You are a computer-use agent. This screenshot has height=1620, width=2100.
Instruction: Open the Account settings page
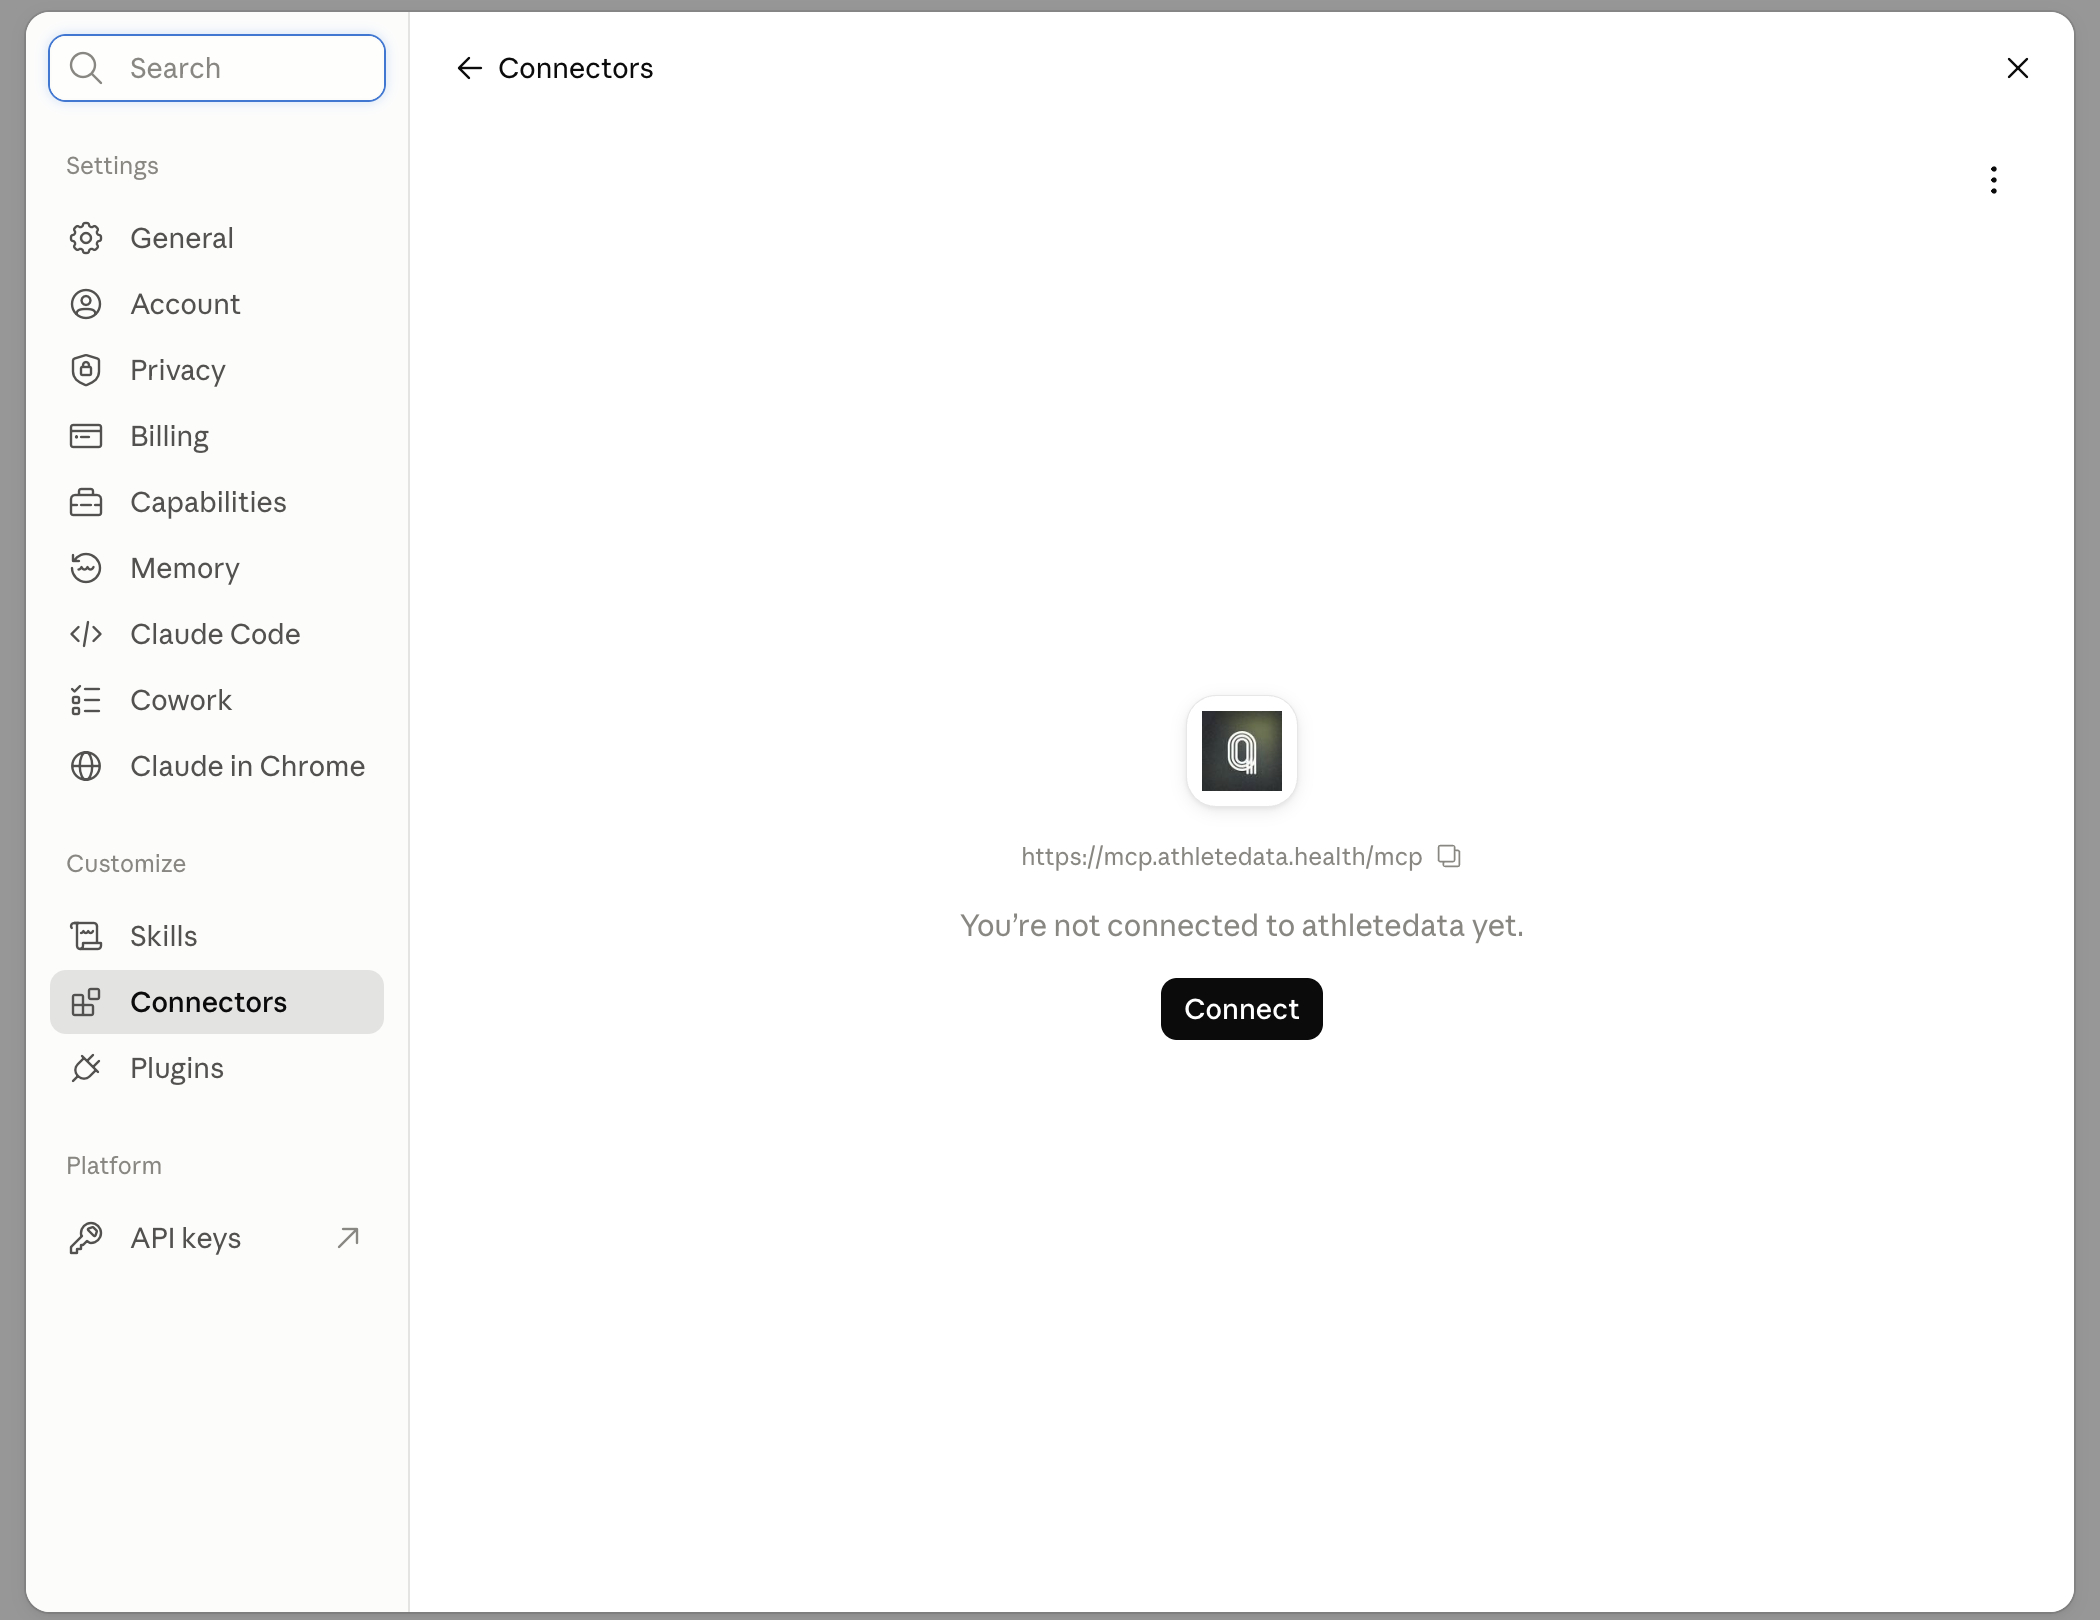click(x=217, y=304)
